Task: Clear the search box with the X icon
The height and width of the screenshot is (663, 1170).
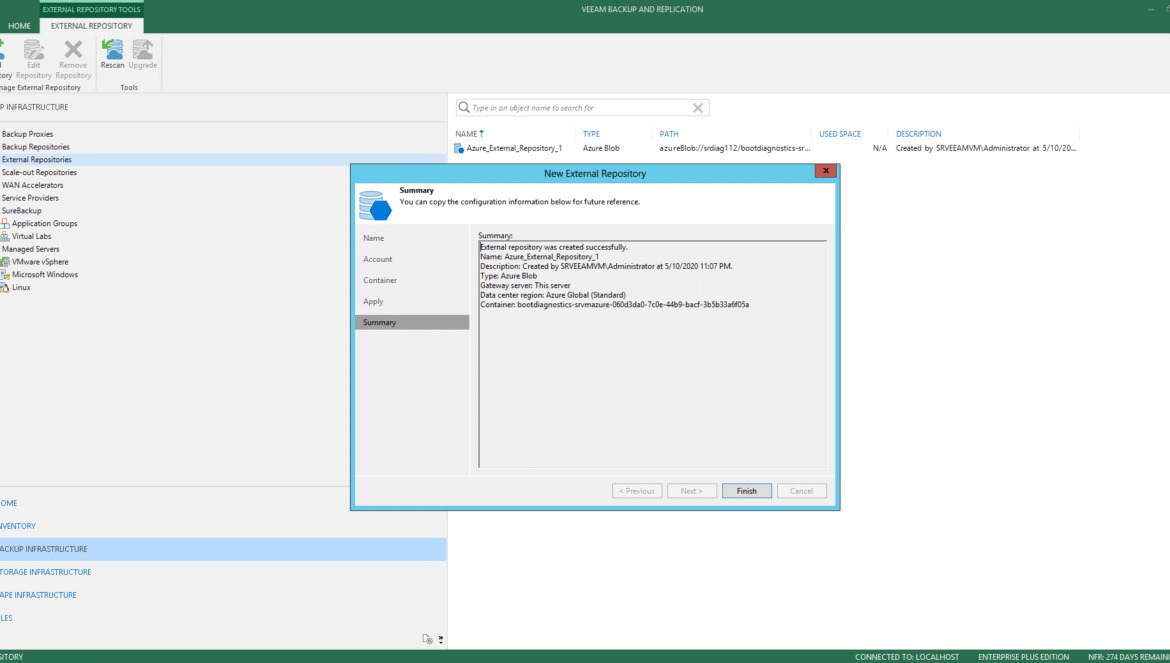Action: click(698, 107)
